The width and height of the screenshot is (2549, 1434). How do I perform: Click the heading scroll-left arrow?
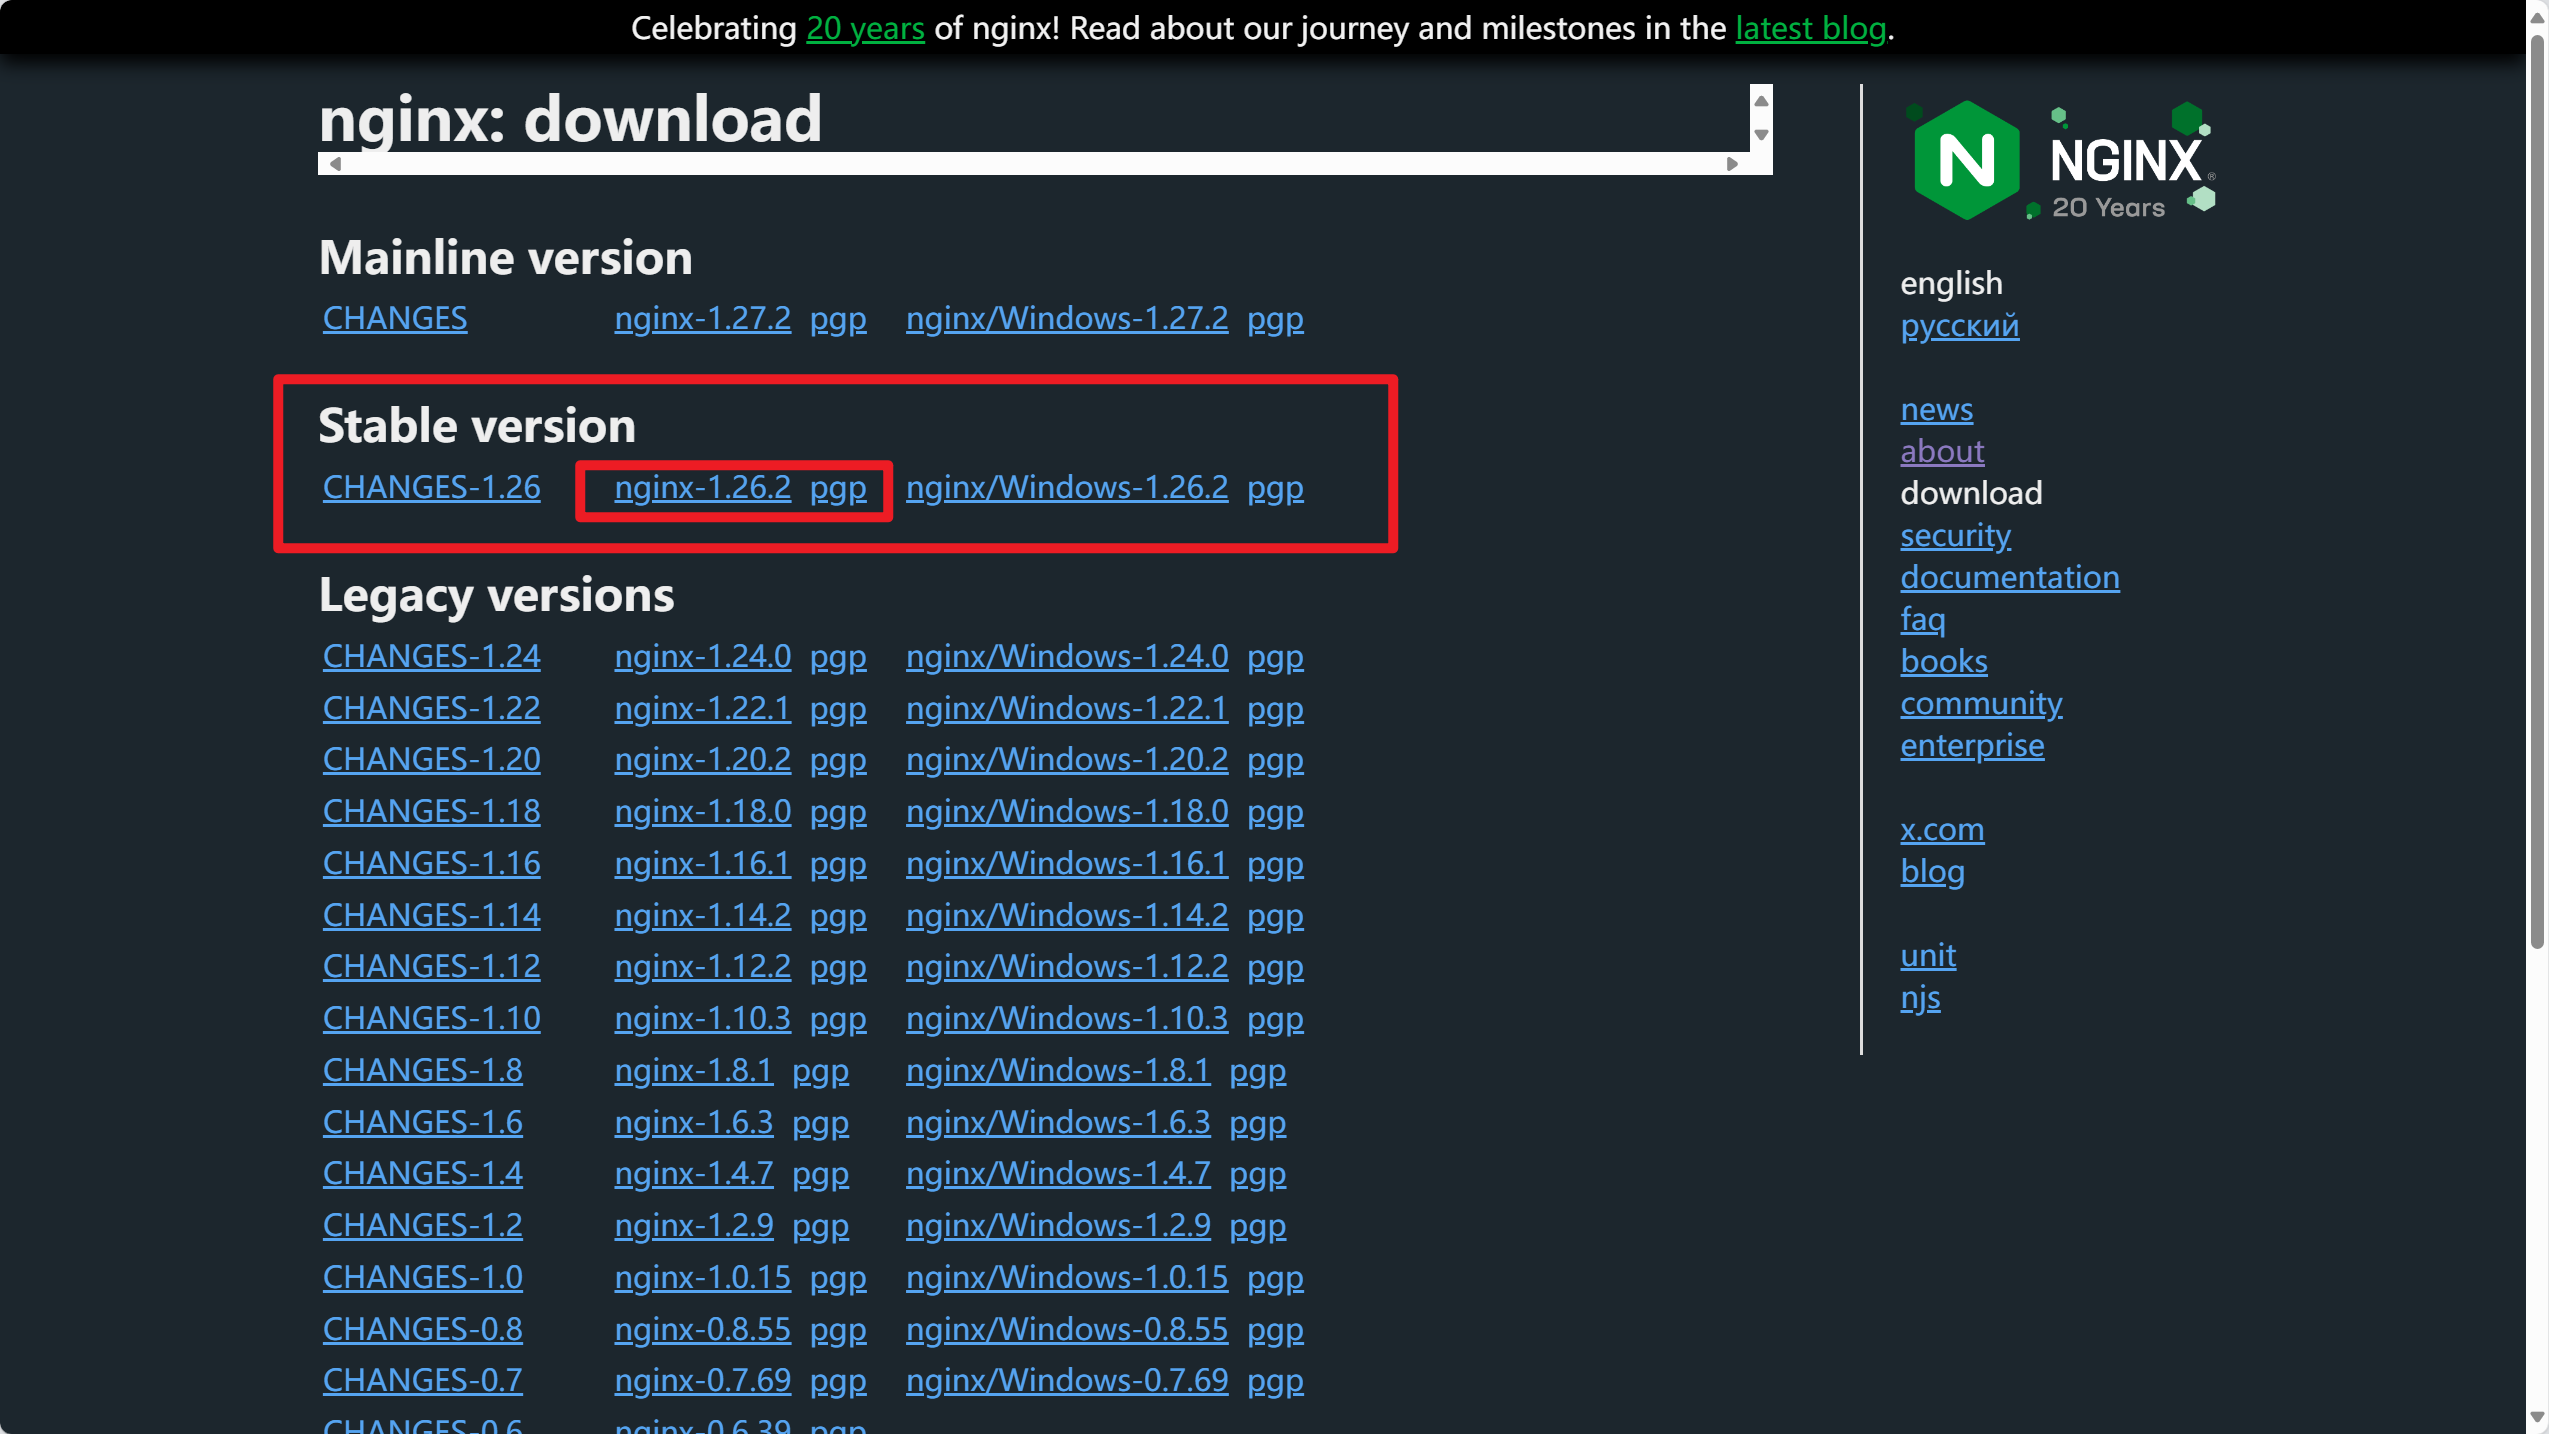point(336,164)
